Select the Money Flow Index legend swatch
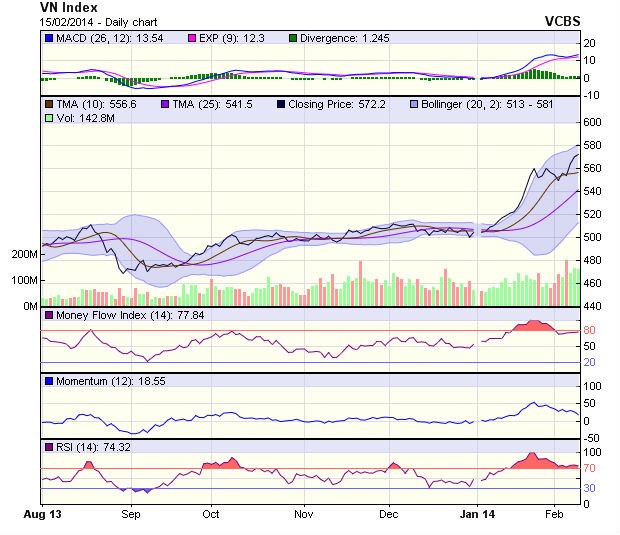Screen dimensions: 620x535 [49, 316]
